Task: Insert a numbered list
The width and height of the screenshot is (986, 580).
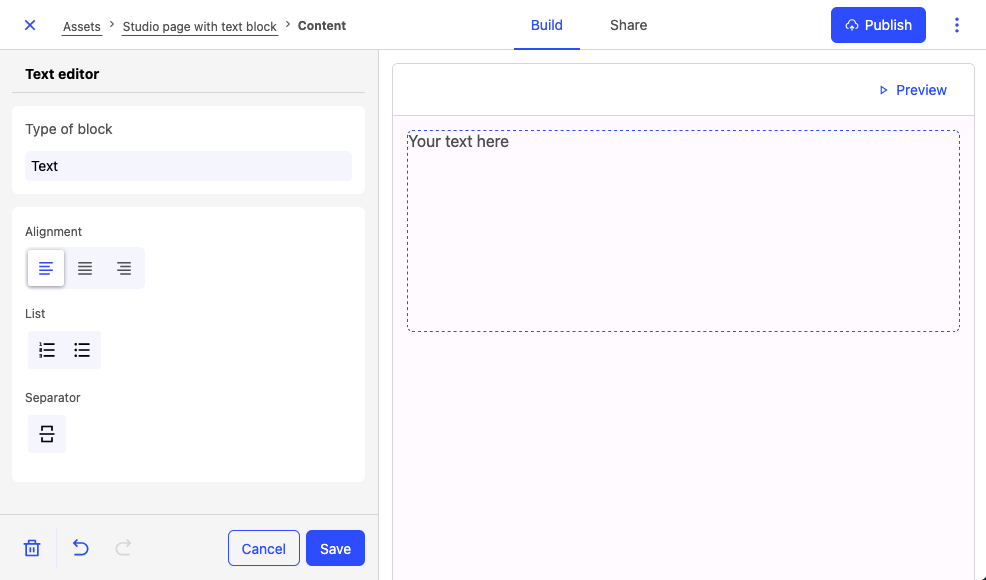Action: [x=47, y=350]
